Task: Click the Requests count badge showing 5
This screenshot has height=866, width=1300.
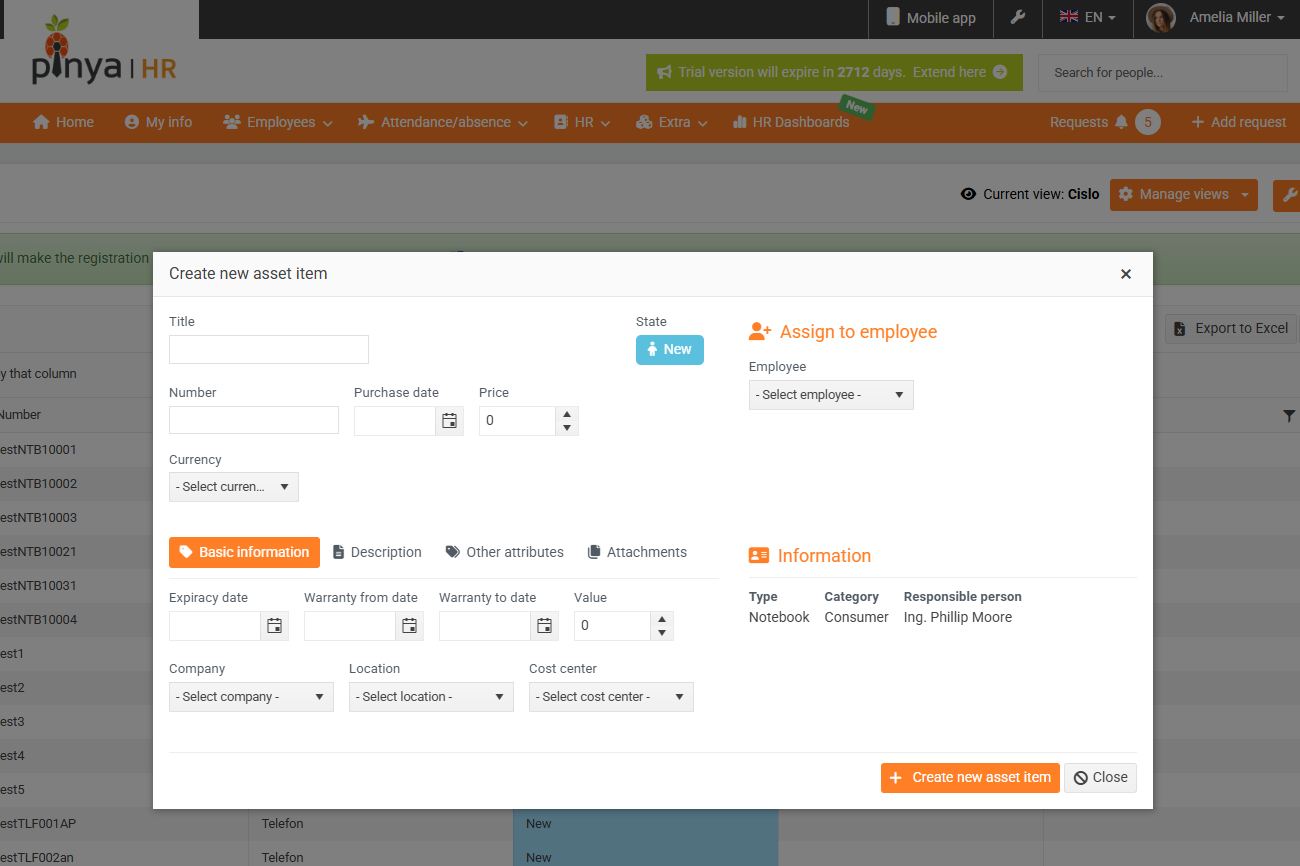Action: coord(1148,122)
